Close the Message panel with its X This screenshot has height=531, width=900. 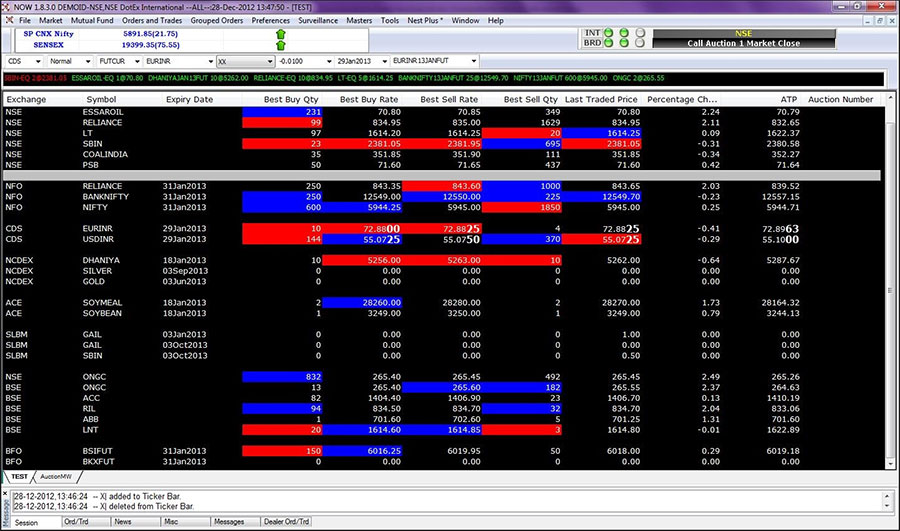(x=5, y=490)
